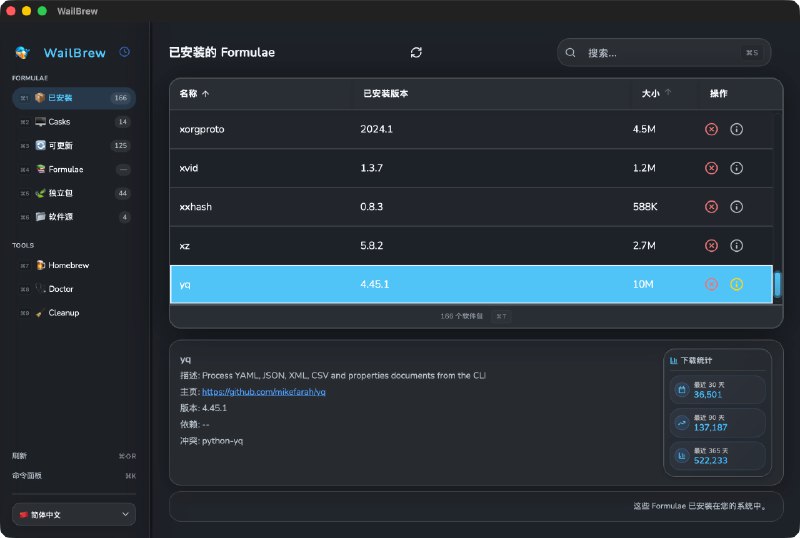Click the 522,233 downloads value
Image resolution: width=800 pixels, height=538 pixels.
[710, 461]
